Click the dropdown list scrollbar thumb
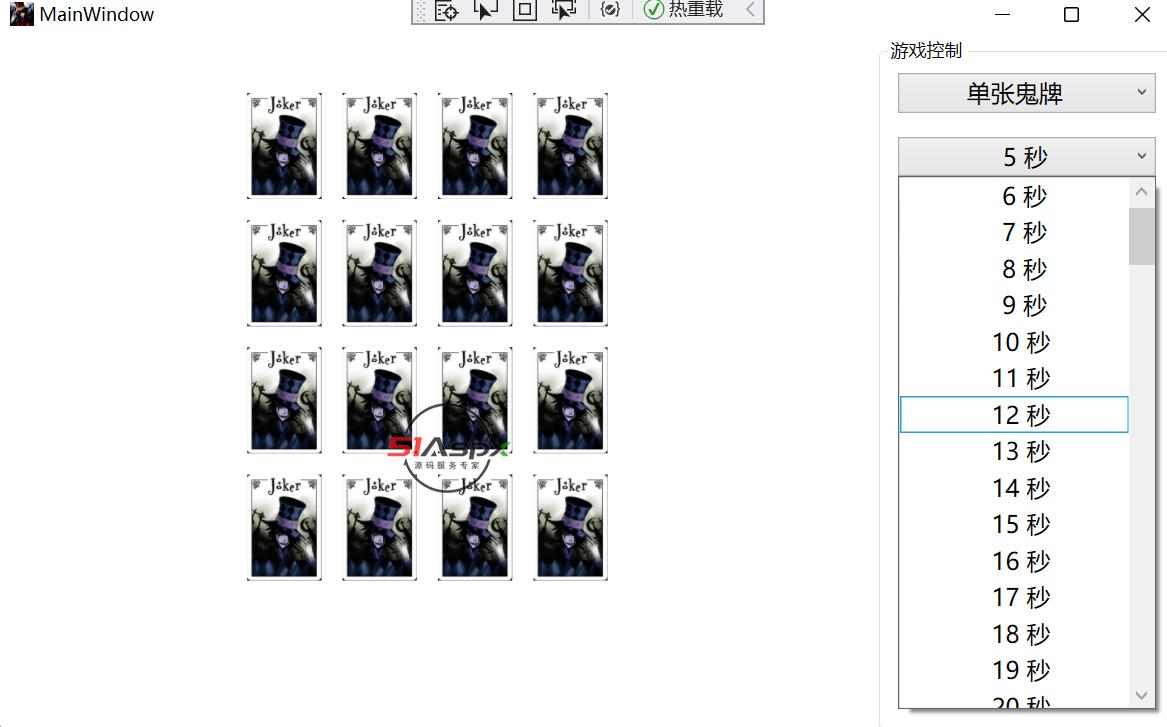This screenshot has width=1167, height=727. coord(1142,237)
